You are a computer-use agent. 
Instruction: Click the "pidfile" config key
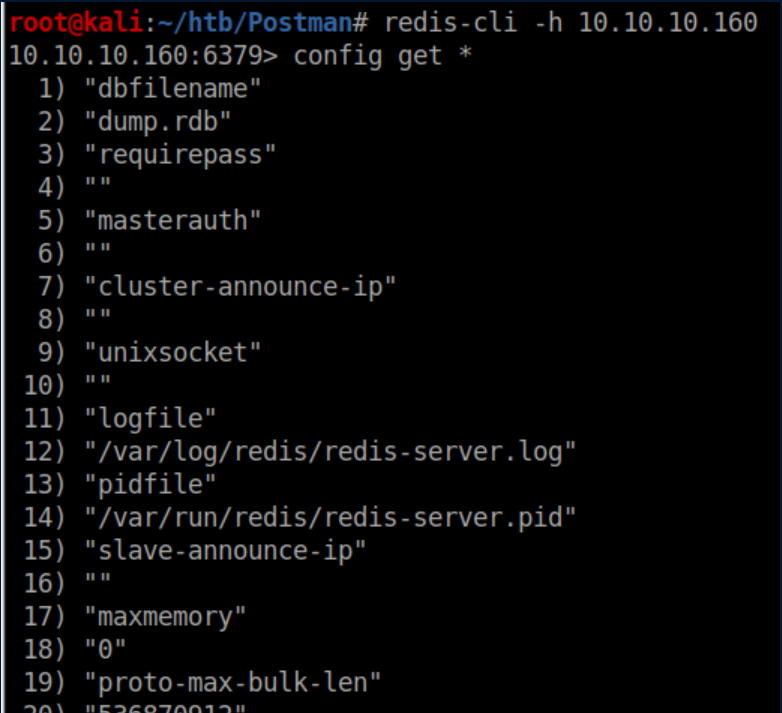click(150, 484)
